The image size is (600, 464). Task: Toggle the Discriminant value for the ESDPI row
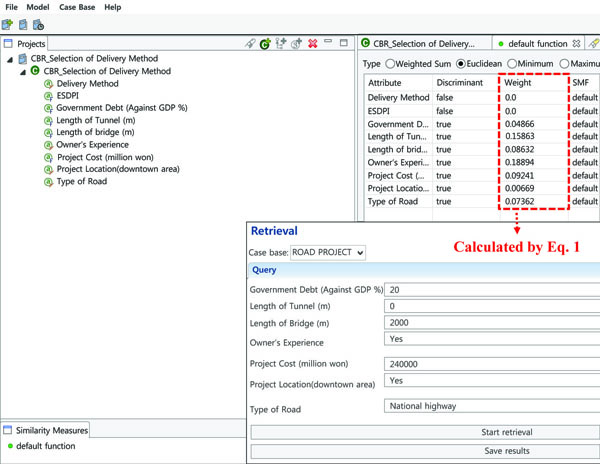click(445, 111)
